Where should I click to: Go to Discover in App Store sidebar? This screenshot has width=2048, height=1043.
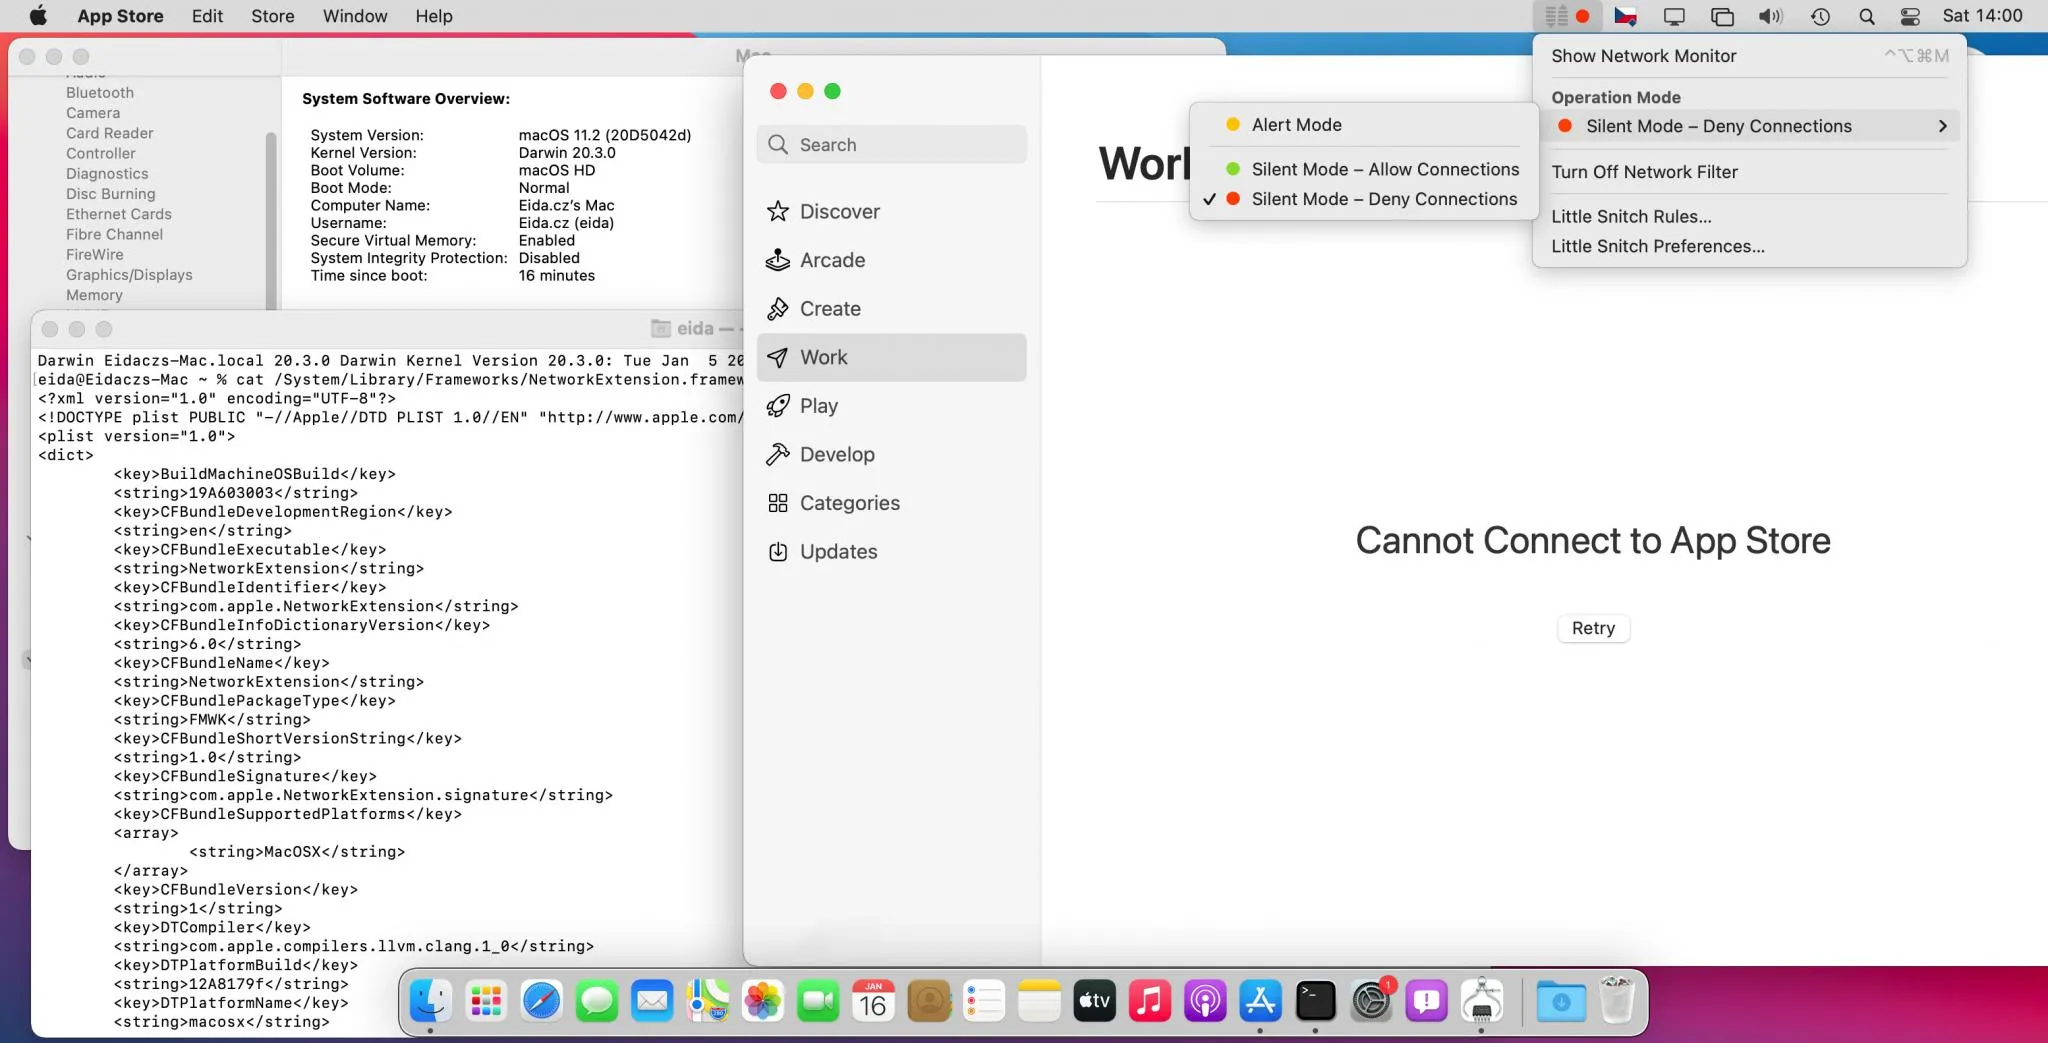click(891, 211)
